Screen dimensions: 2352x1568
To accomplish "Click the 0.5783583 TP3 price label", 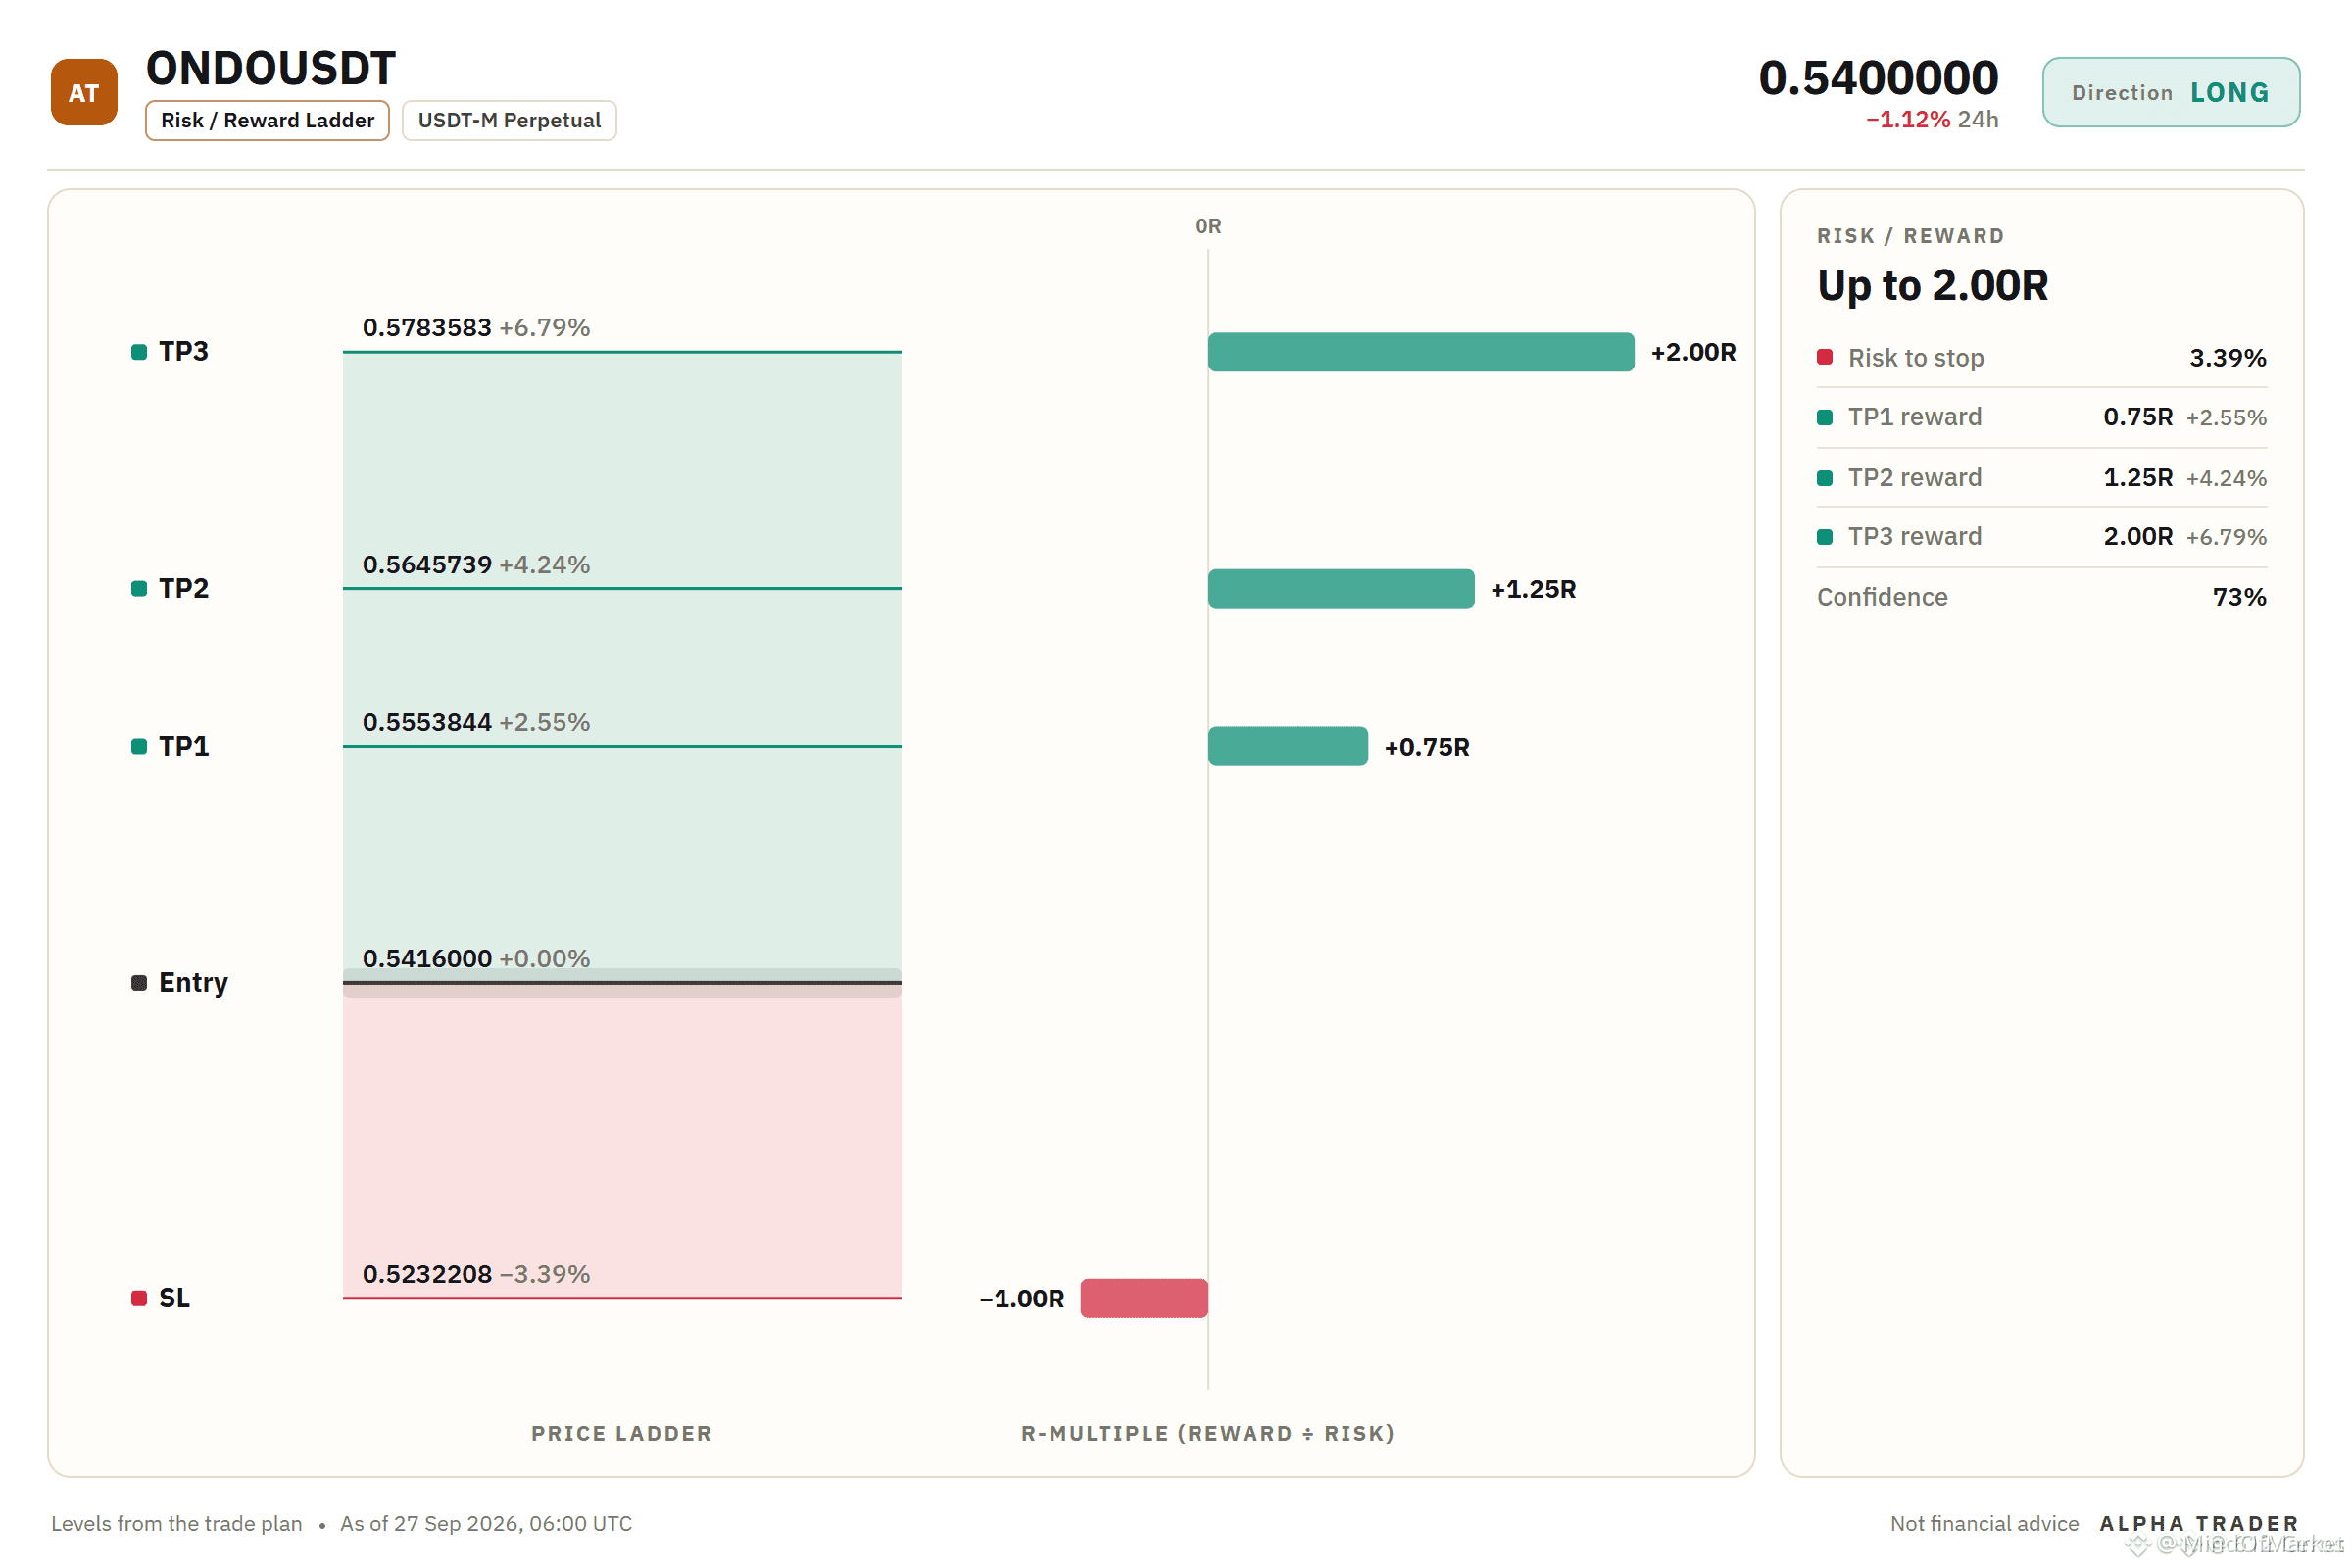I will point(427,328).
